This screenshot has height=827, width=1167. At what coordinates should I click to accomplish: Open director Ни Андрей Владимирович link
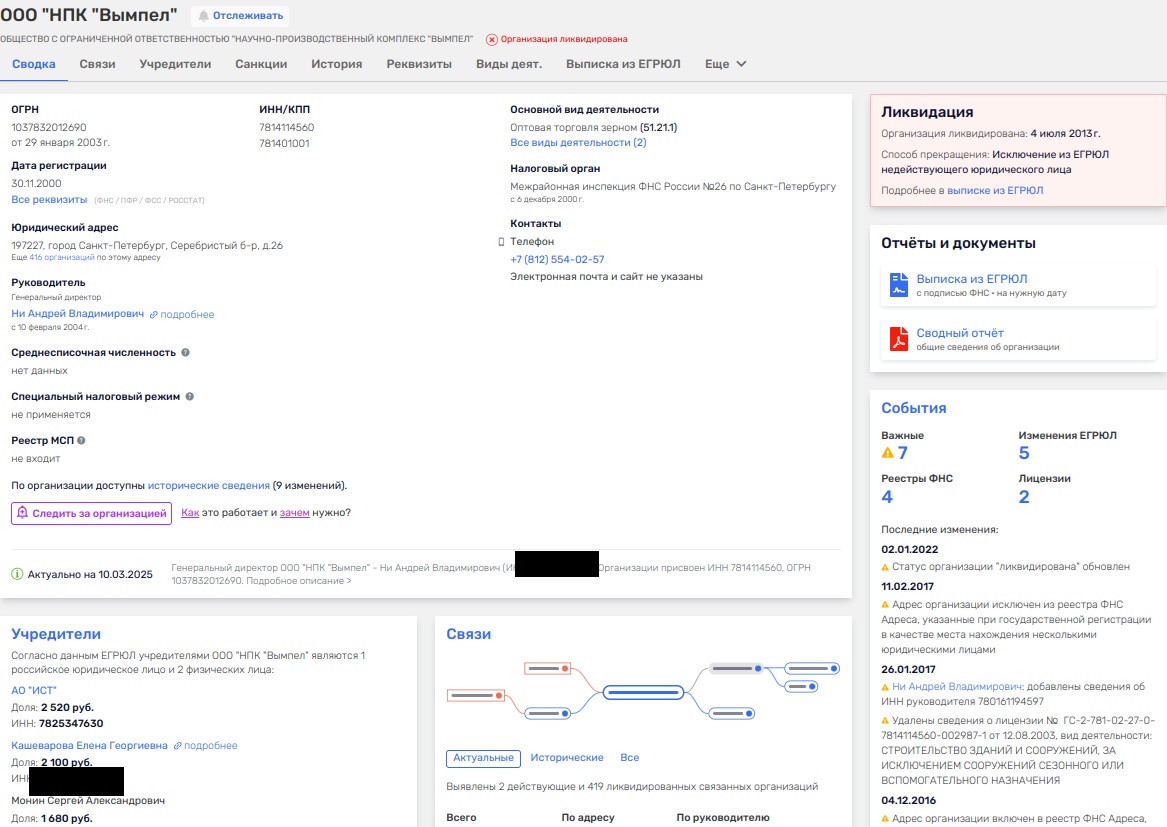[77, 313]
